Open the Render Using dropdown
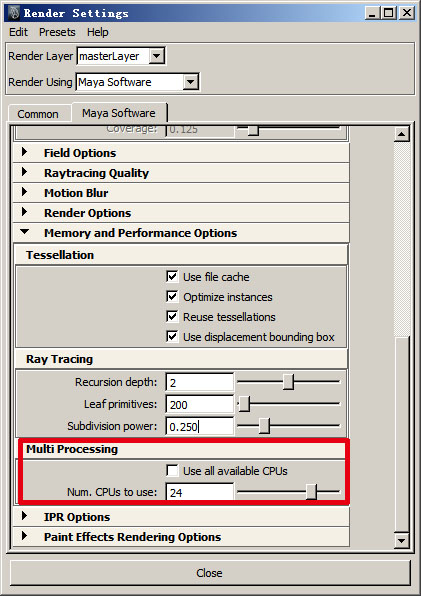Viewport: 421px width, 596px height. [x=190, y=82]
